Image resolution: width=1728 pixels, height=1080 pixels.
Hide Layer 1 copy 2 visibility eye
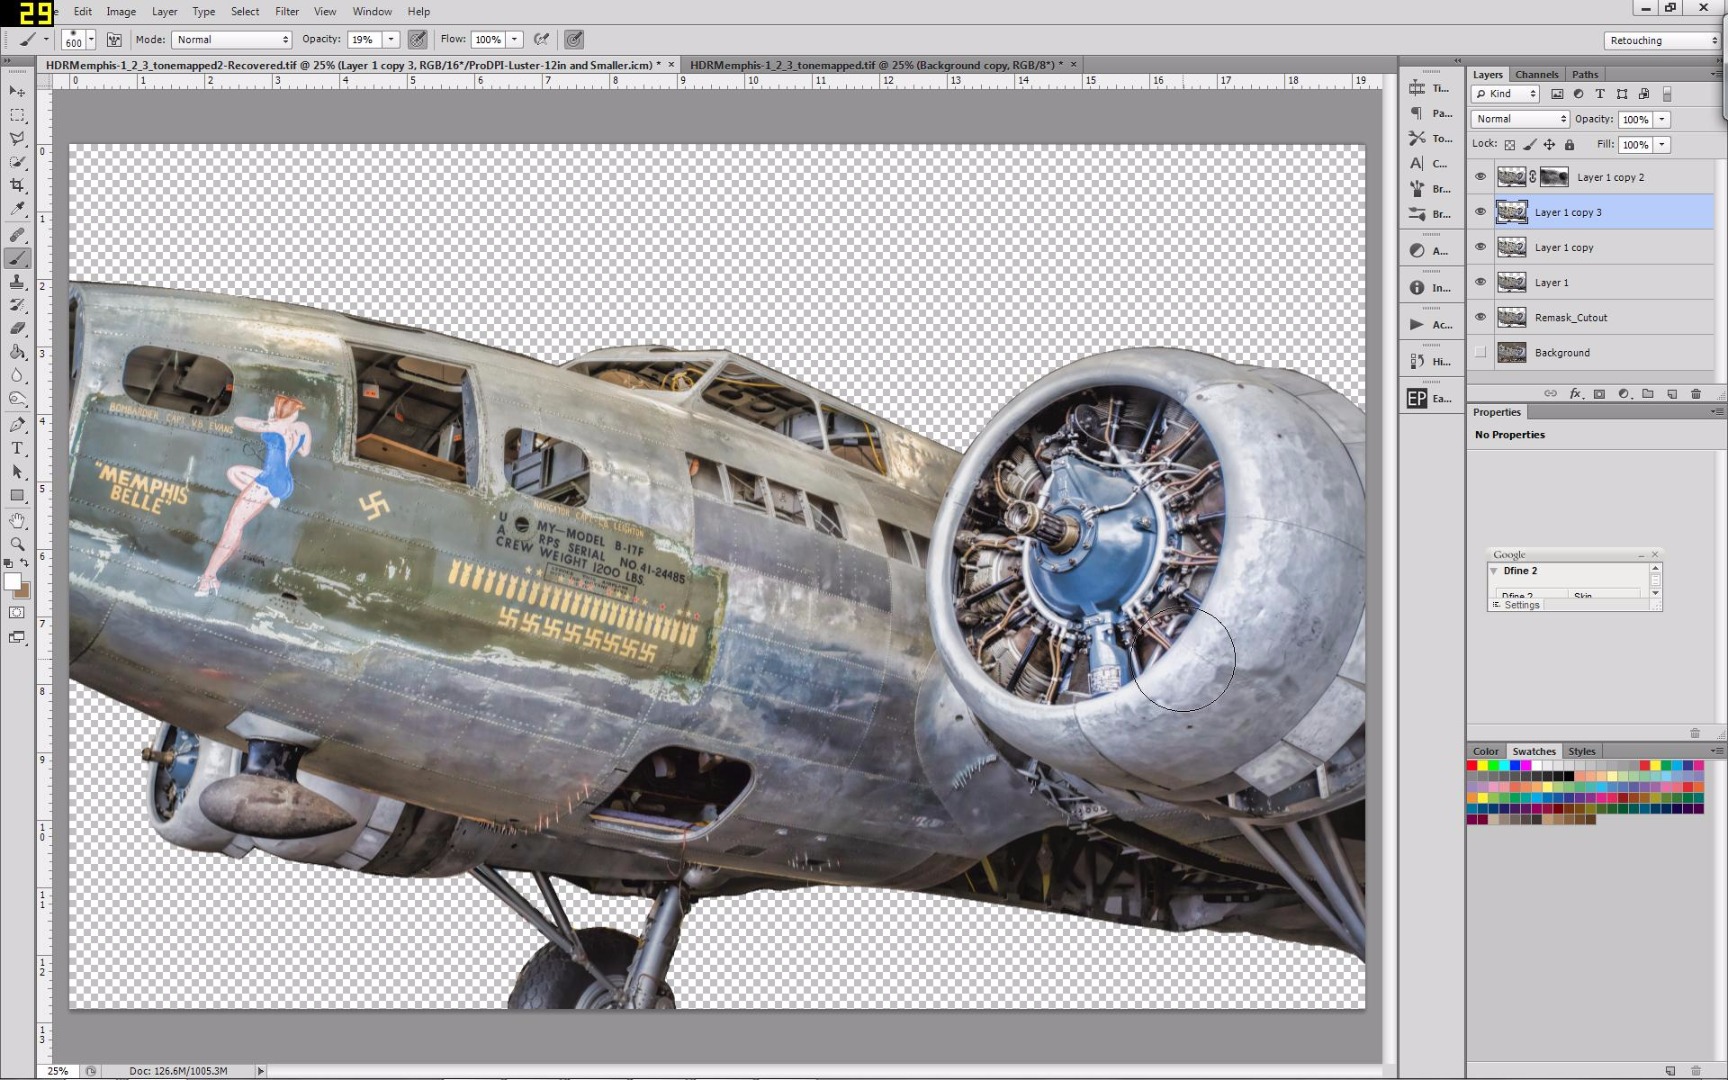[1481, 177]
